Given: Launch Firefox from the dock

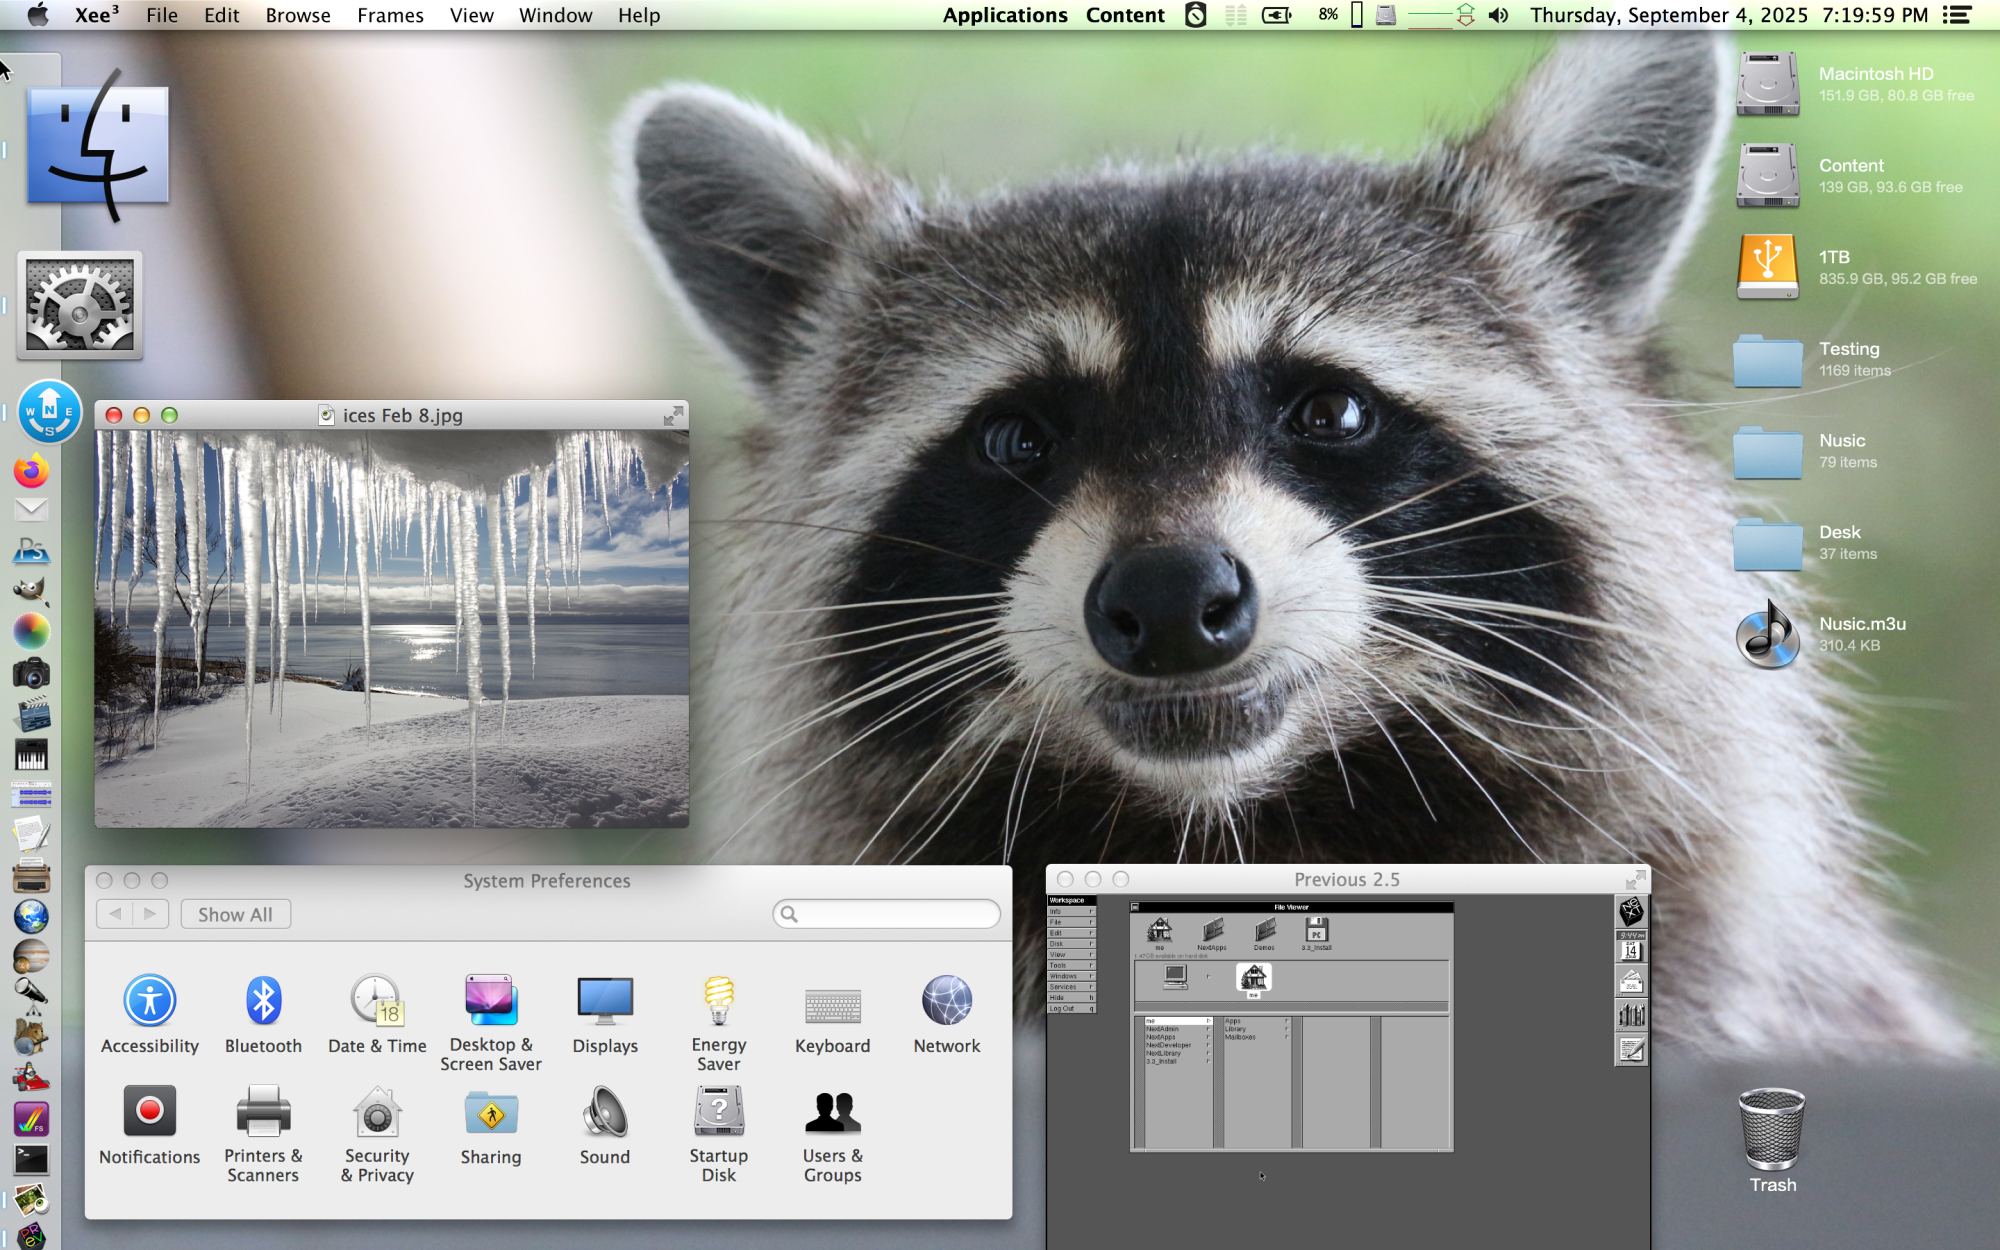Looking at the screenshot, I should coord(31,471).
